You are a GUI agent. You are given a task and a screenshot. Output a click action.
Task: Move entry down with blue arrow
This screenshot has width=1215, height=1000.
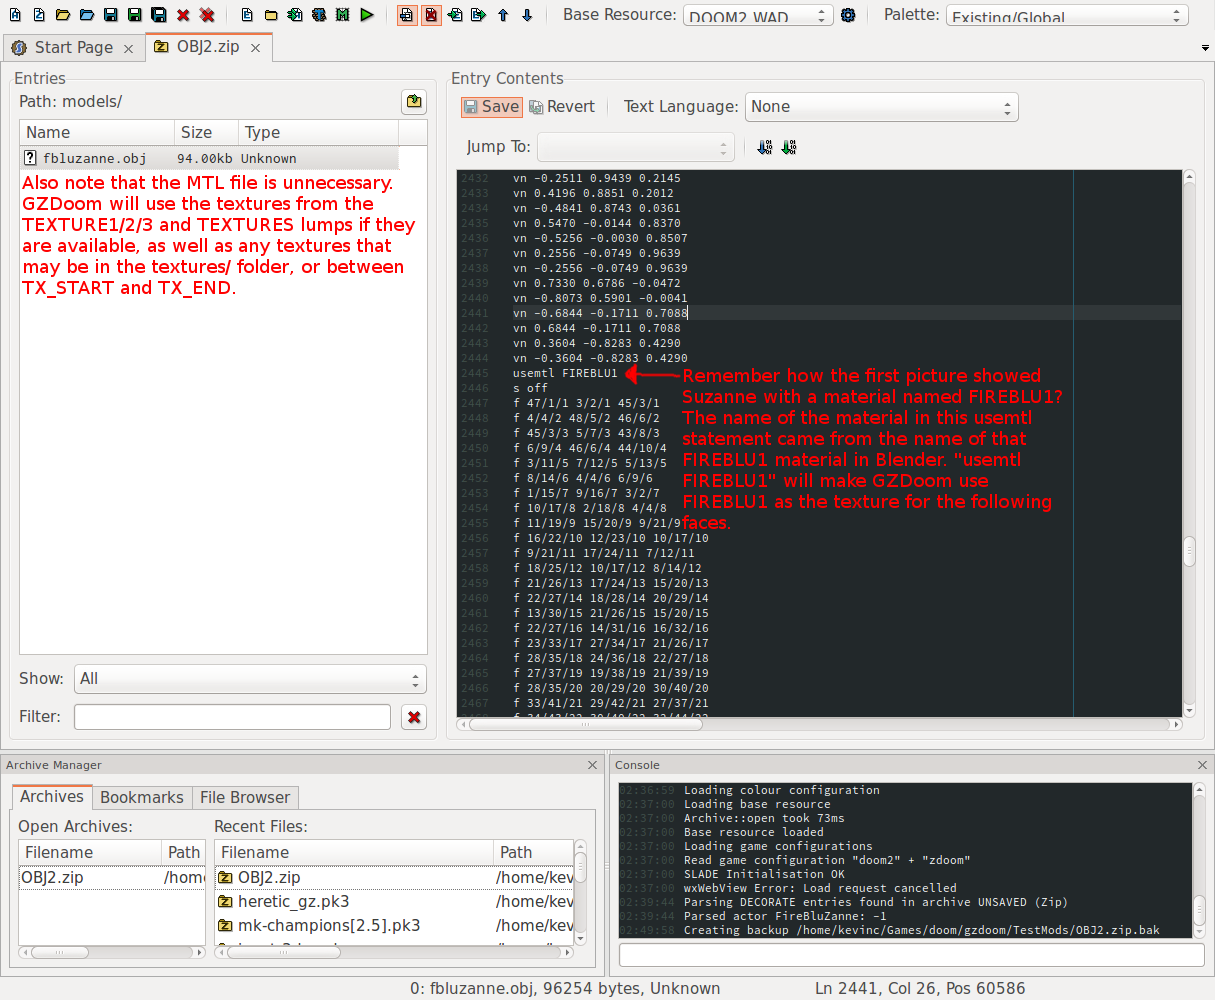(527, 15)
